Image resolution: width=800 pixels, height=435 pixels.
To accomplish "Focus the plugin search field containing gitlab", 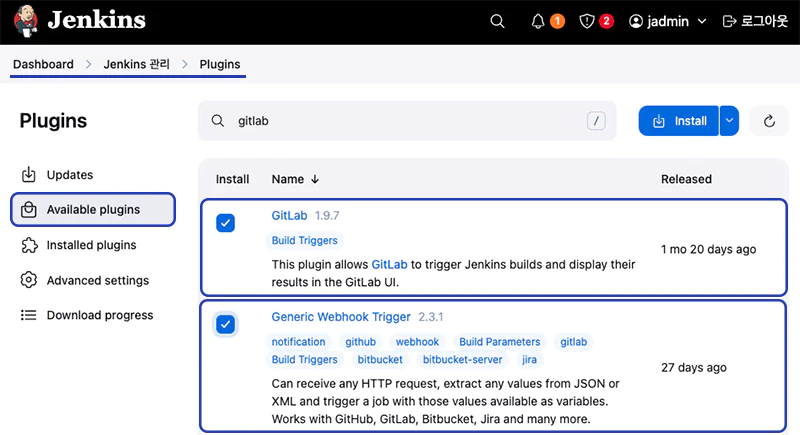I will click(407, 121).
